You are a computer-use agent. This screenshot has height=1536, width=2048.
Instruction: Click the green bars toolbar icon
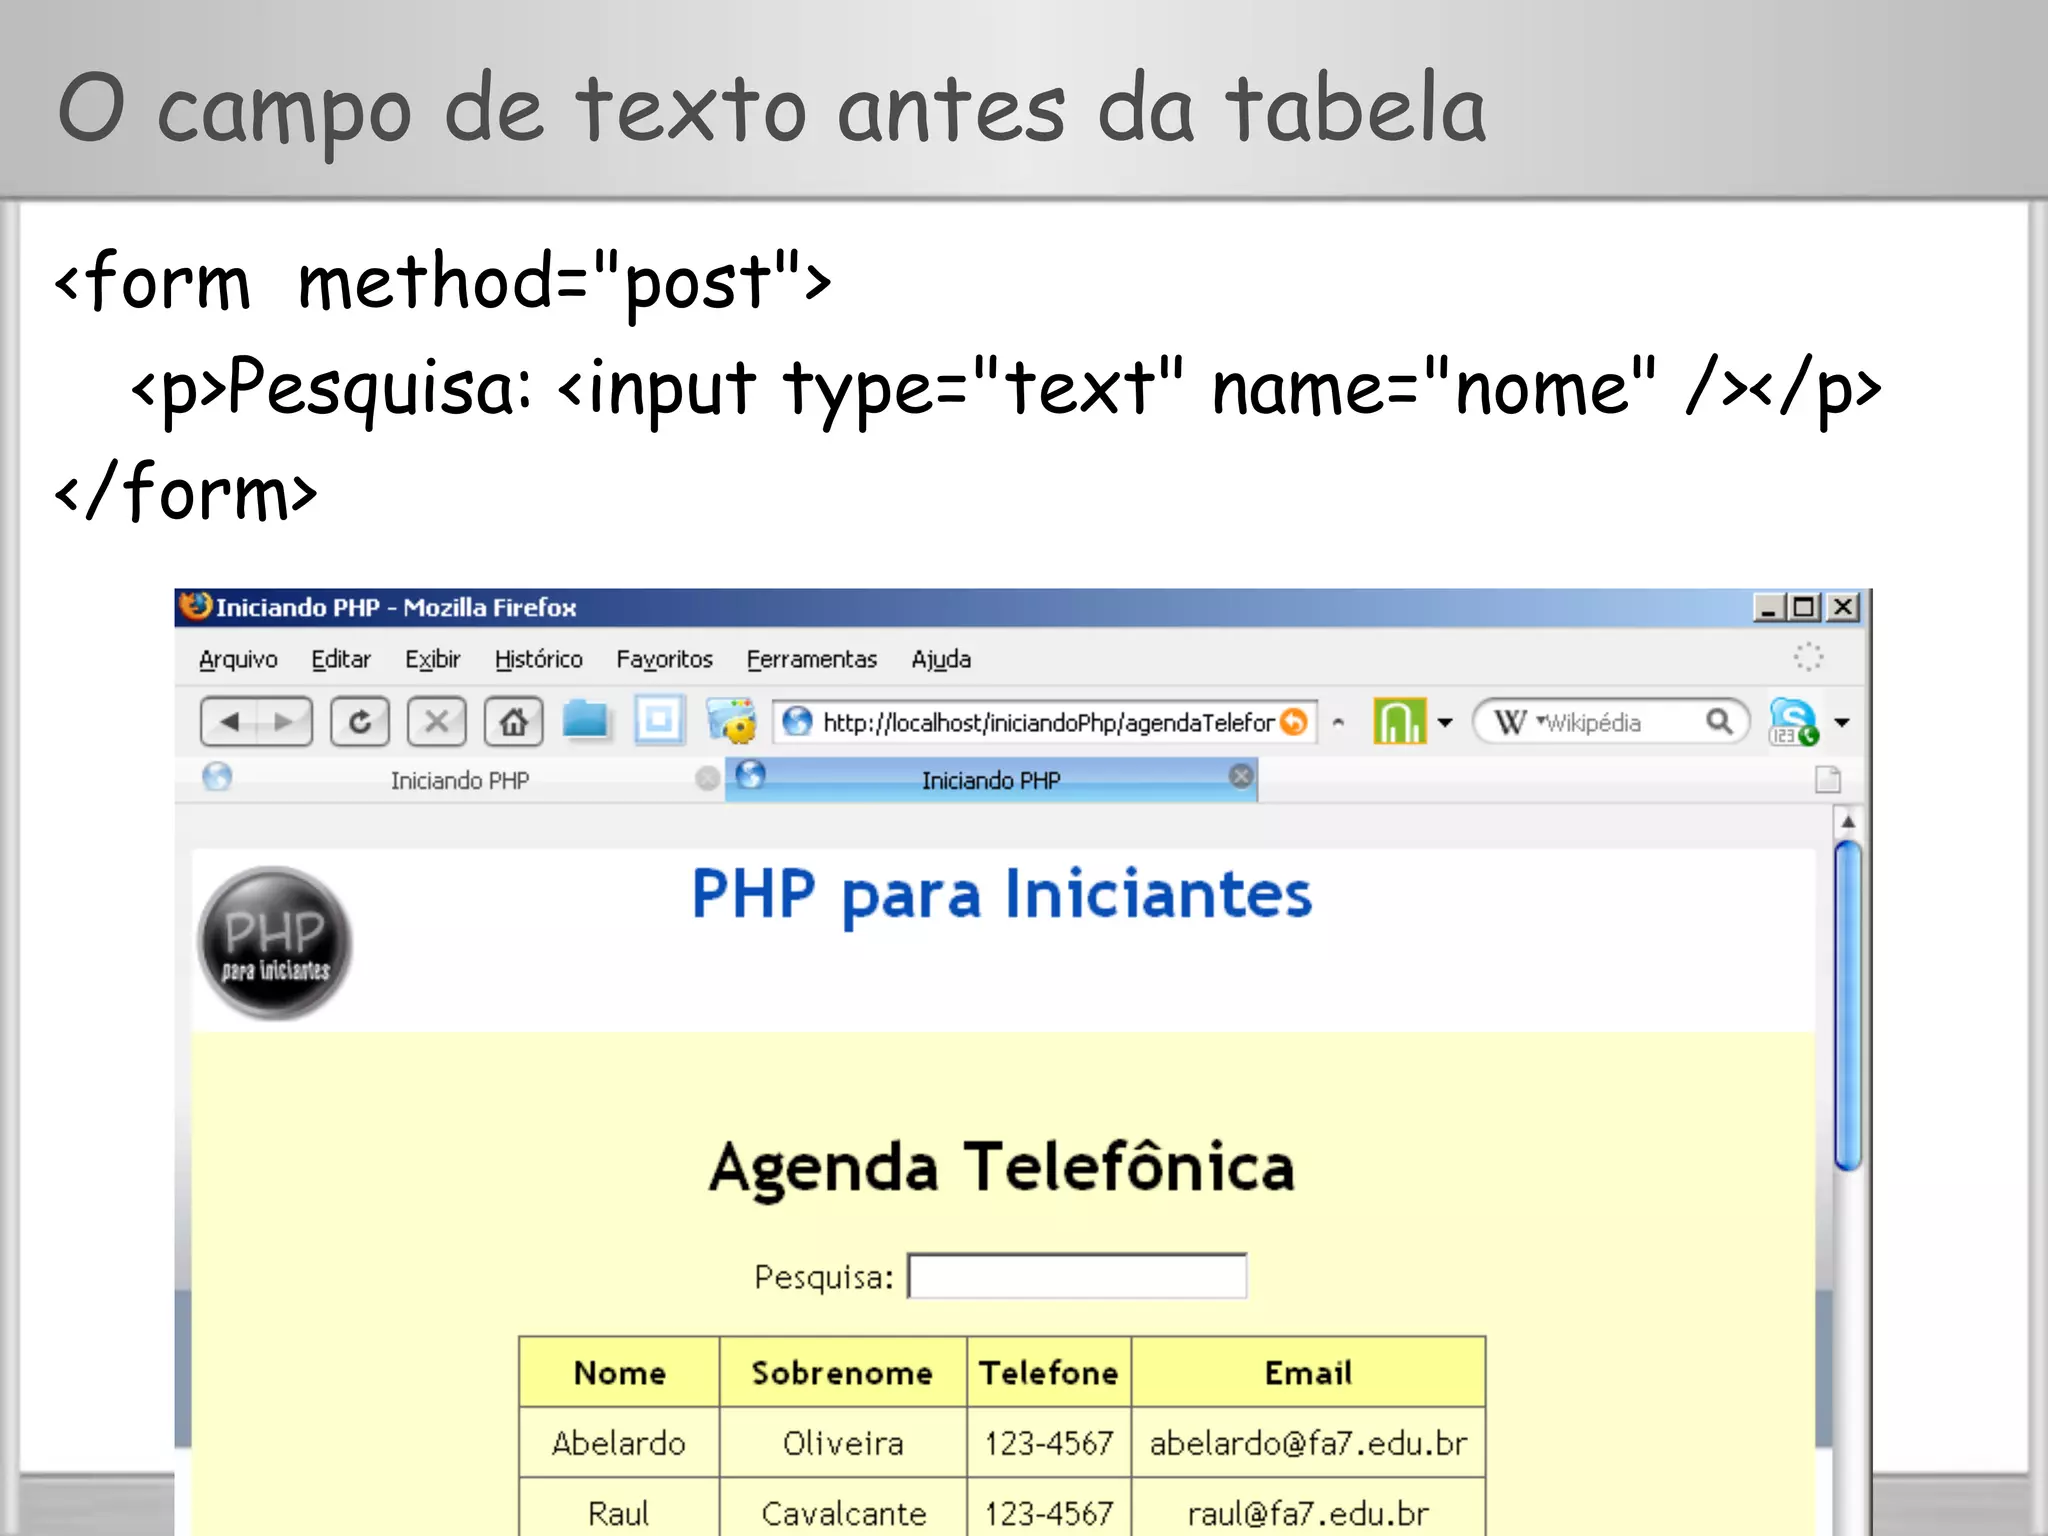[1399, 721]
